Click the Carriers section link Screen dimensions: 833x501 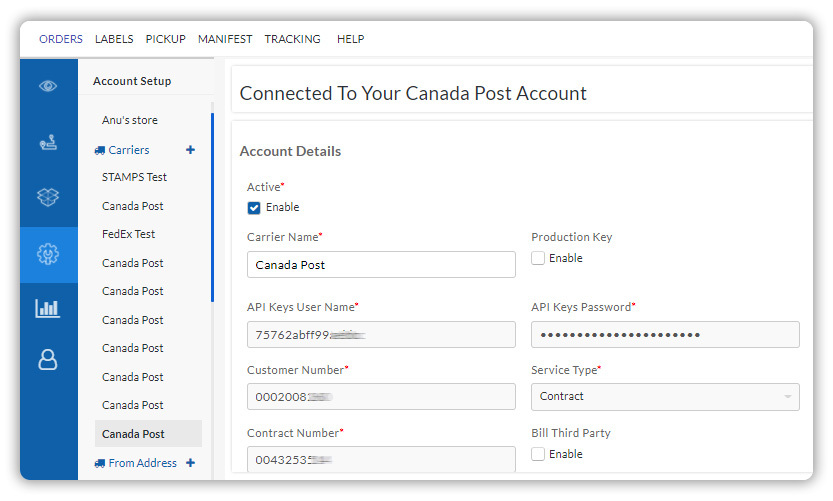[129, 150]
